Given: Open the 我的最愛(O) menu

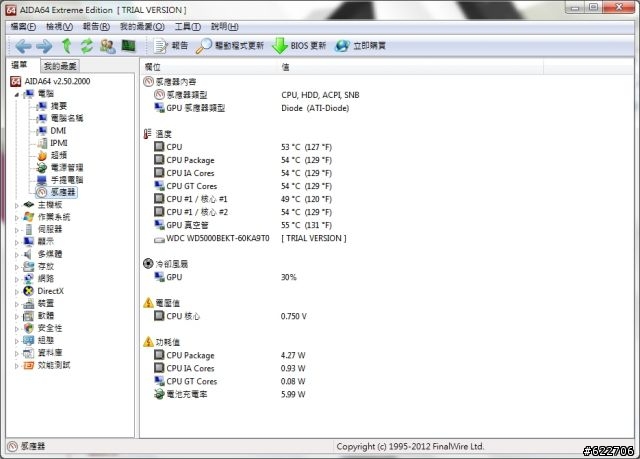Looking at the screenshot, I should click(142, 27).
